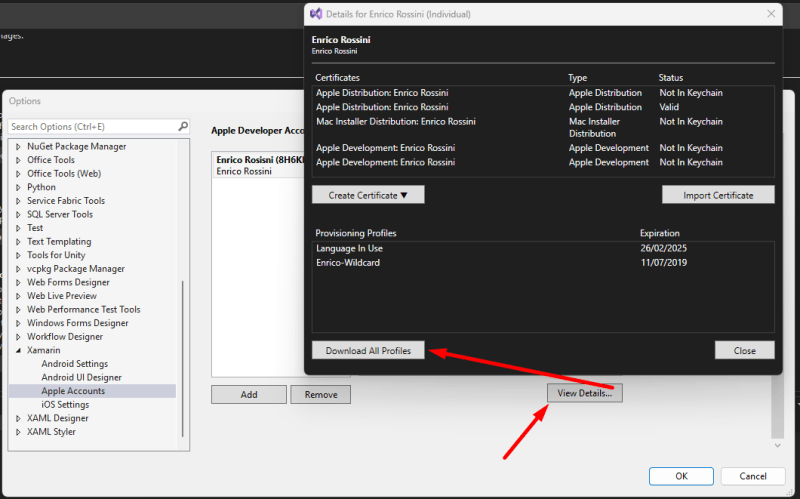Cancel the Options dialog
Viewport: 800px width, 499px height.
(x=753, y=476)
